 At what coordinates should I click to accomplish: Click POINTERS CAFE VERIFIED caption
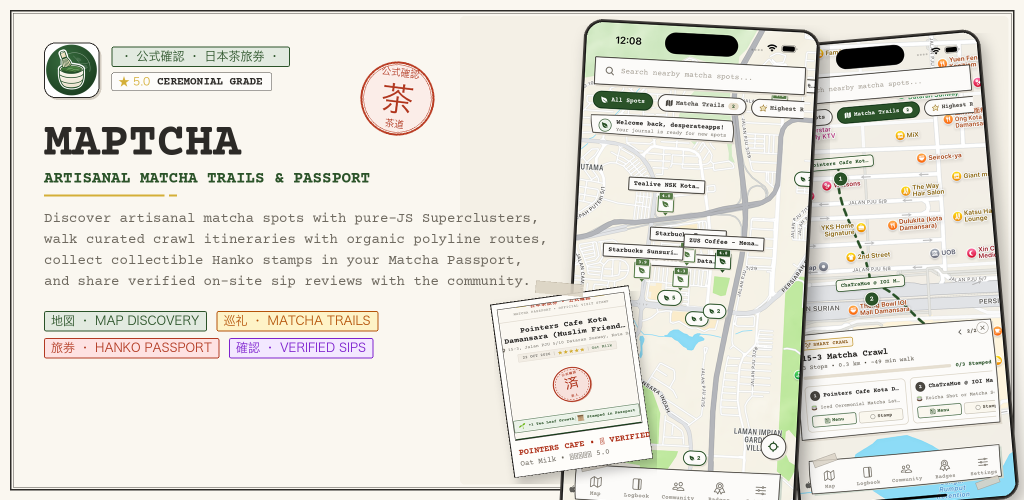coord(583,441)
